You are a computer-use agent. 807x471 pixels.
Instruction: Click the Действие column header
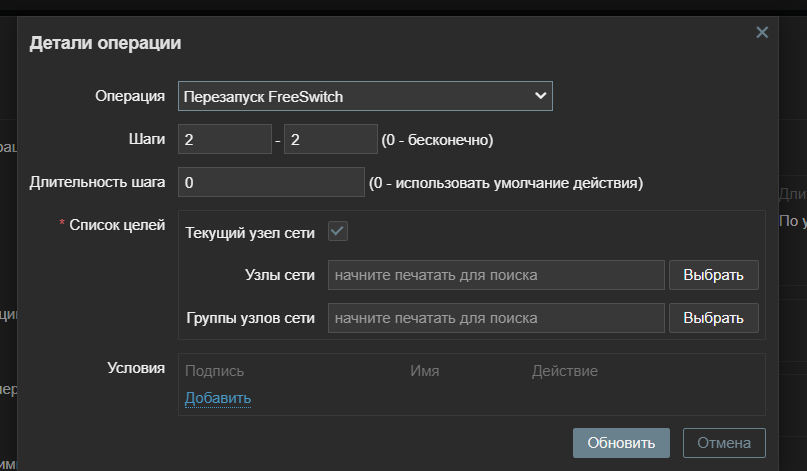[x=565, y=371]
